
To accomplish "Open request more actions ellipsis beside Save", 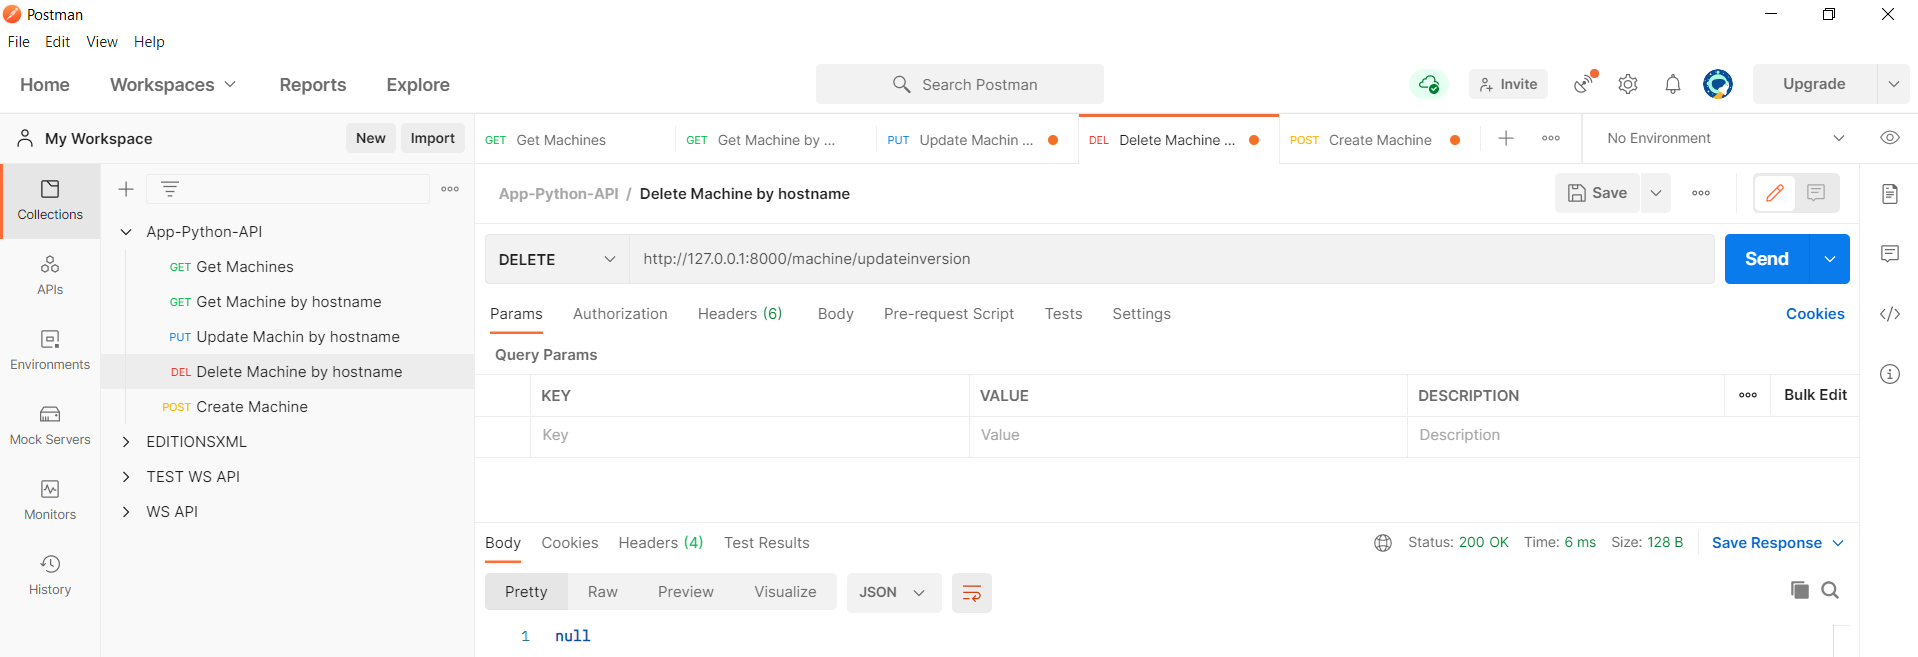I will tap(1701, 193).
